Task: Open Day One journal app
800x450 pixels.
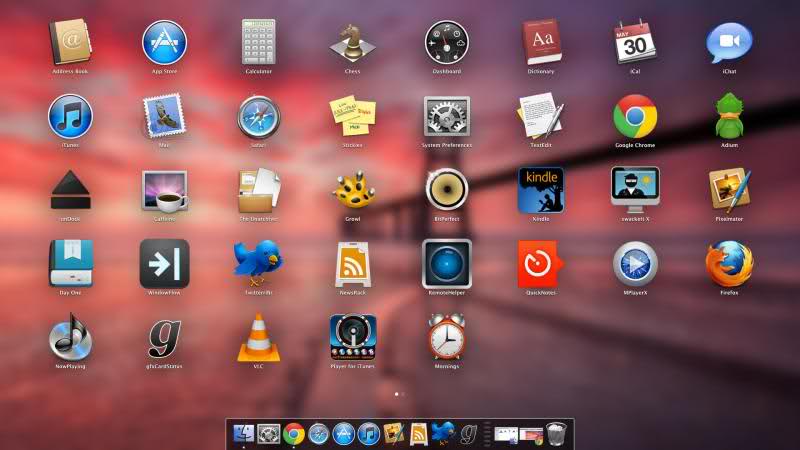Action: click(x=70, y=264)
